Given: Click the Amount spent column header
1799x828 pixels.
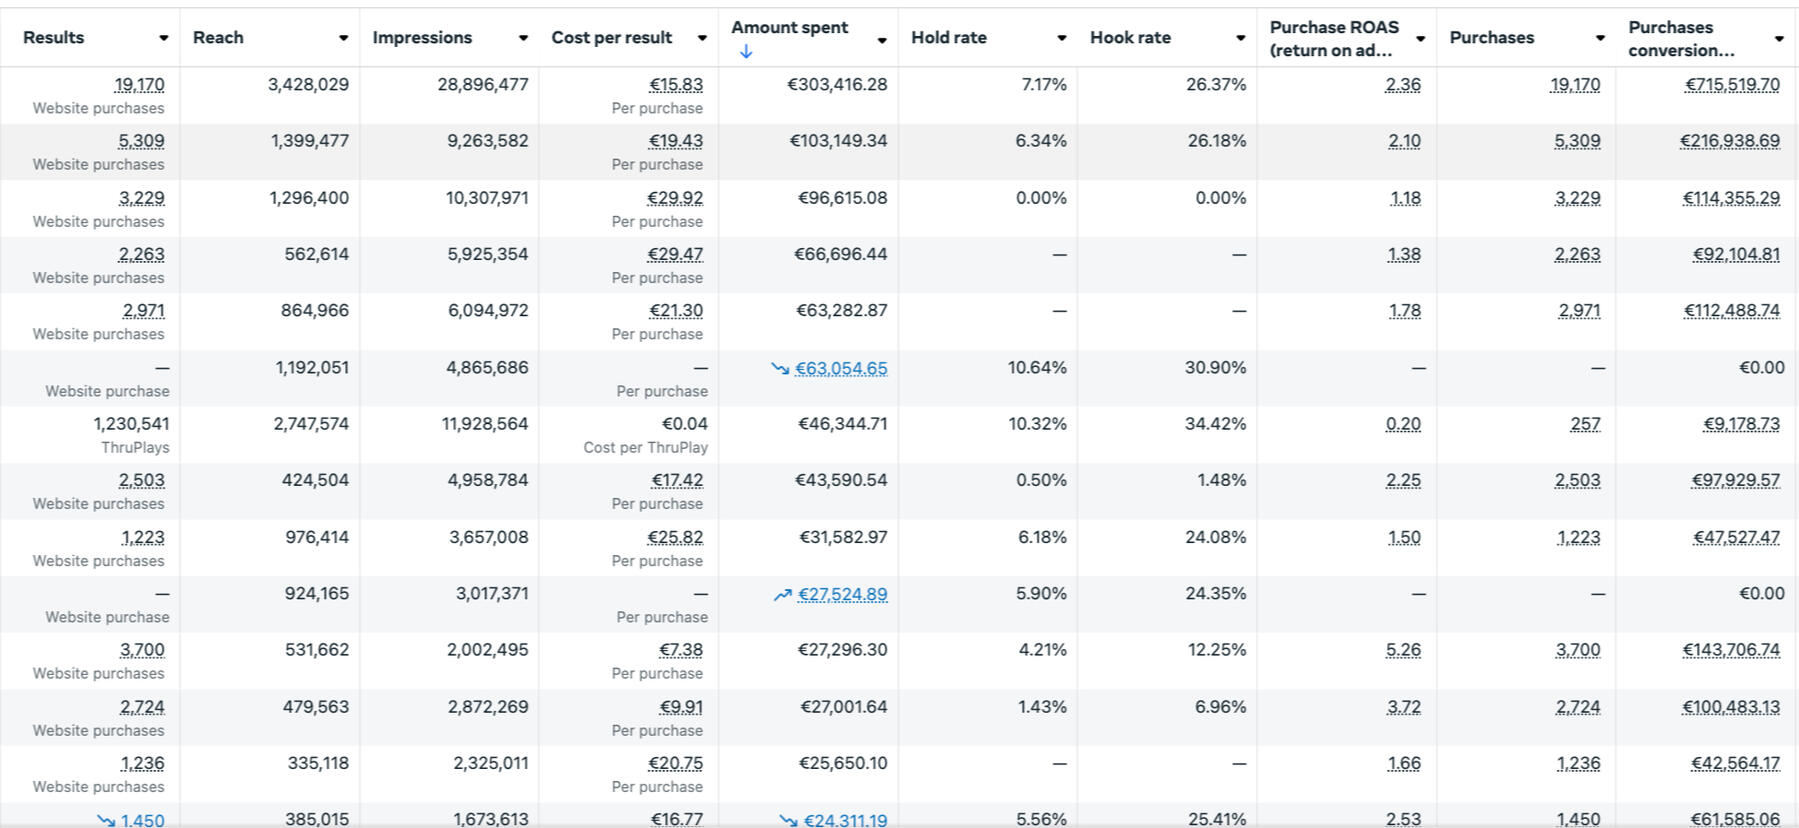Looking at the screenshot, I should (789, 28).
